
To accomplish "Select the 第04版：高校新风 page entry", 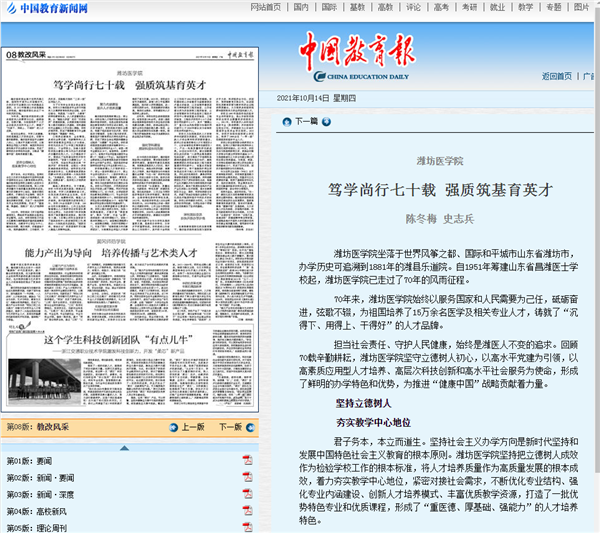I will point(42,510).
